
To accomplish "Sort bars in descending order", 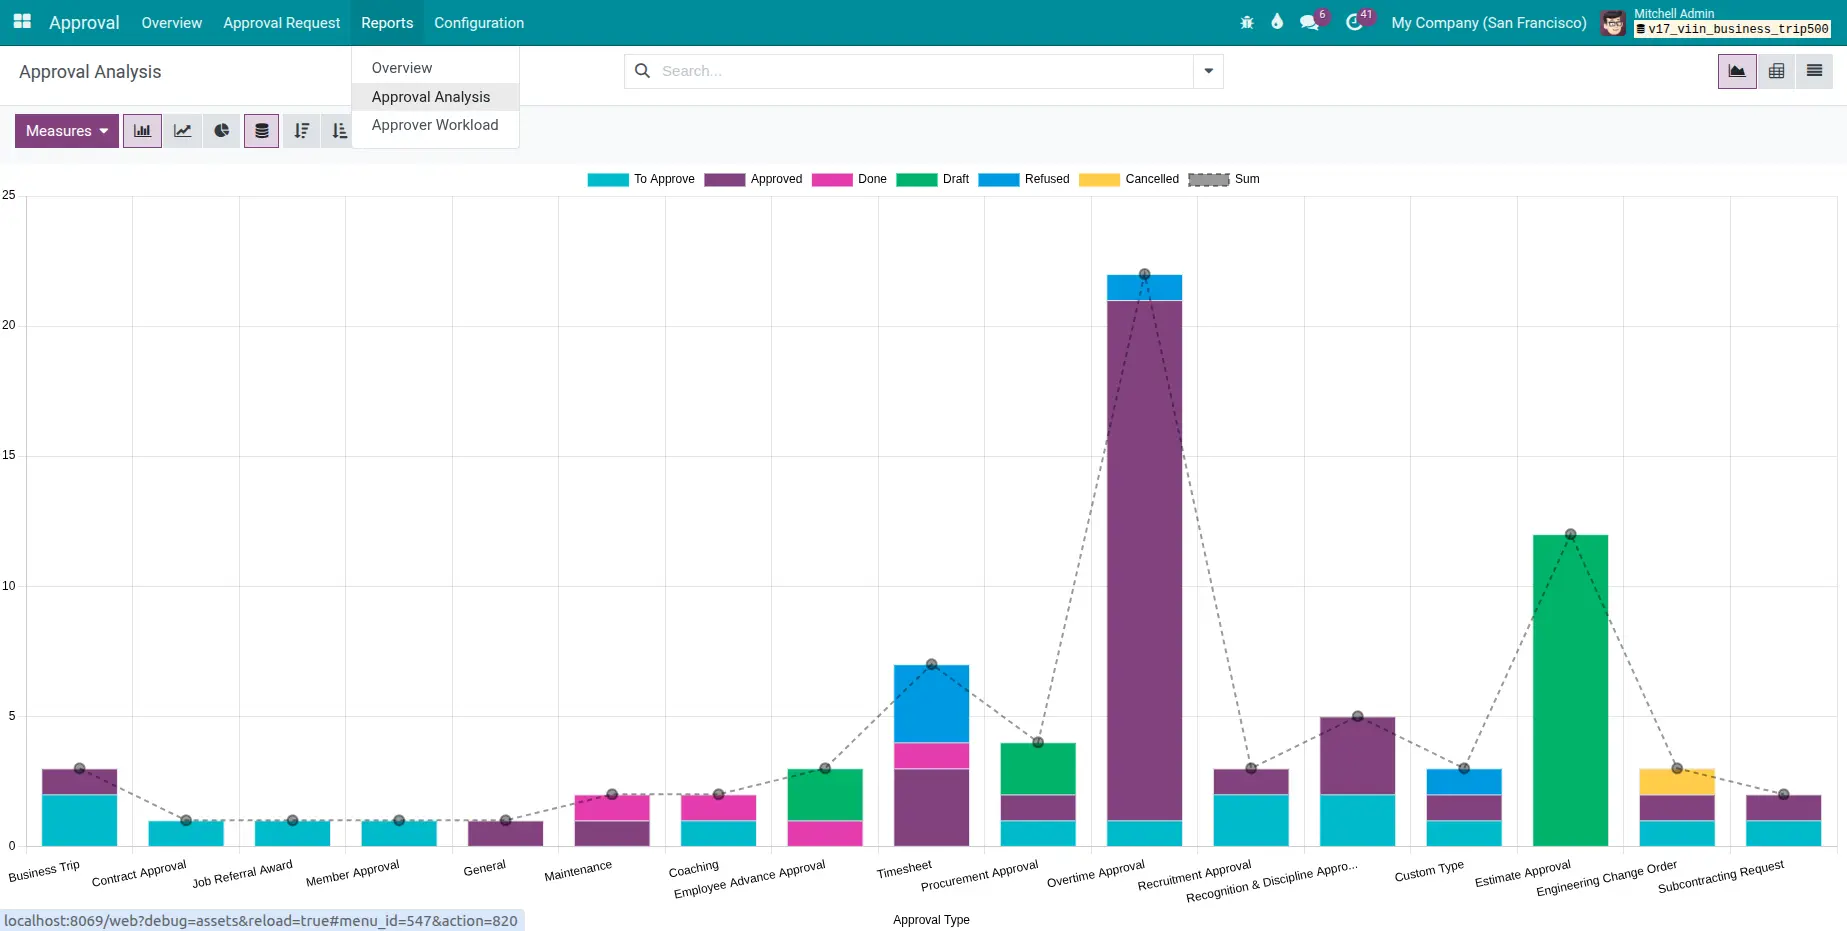I will (301, 131).
